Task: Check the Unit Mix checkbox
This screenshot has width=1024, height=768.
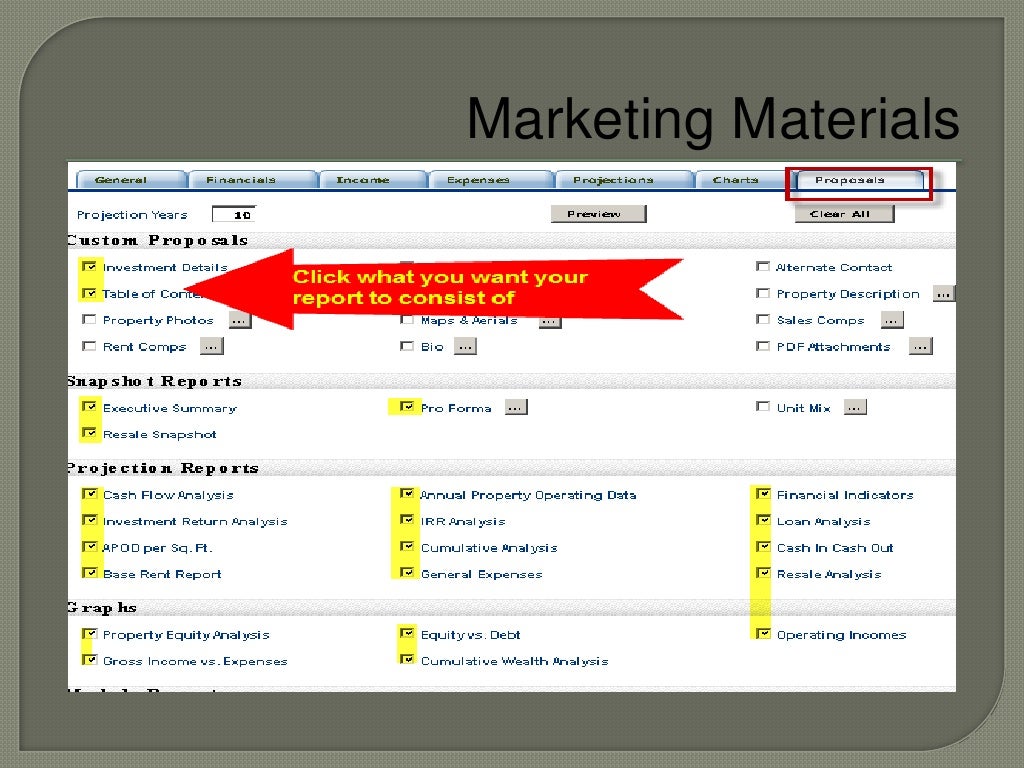Action: (763, 407)
